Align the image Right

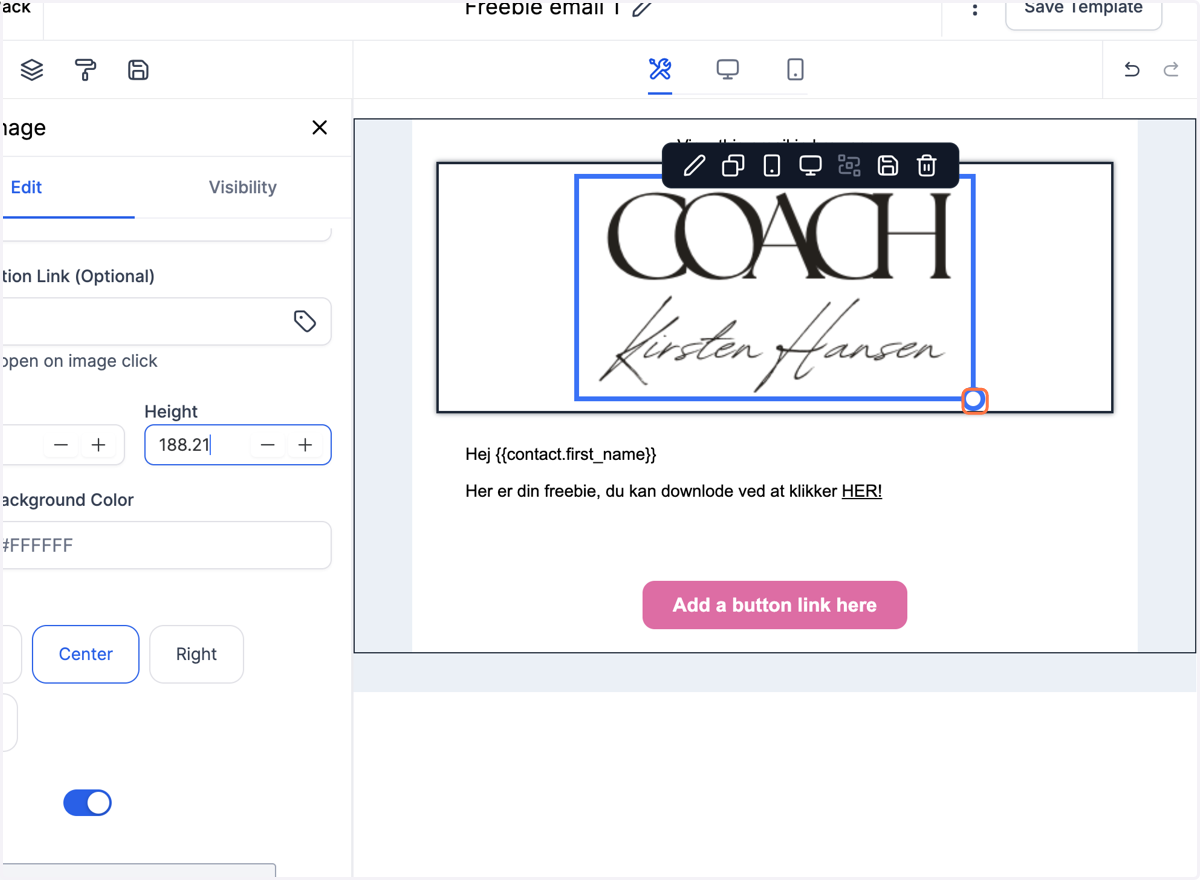(x=196, y=654)
